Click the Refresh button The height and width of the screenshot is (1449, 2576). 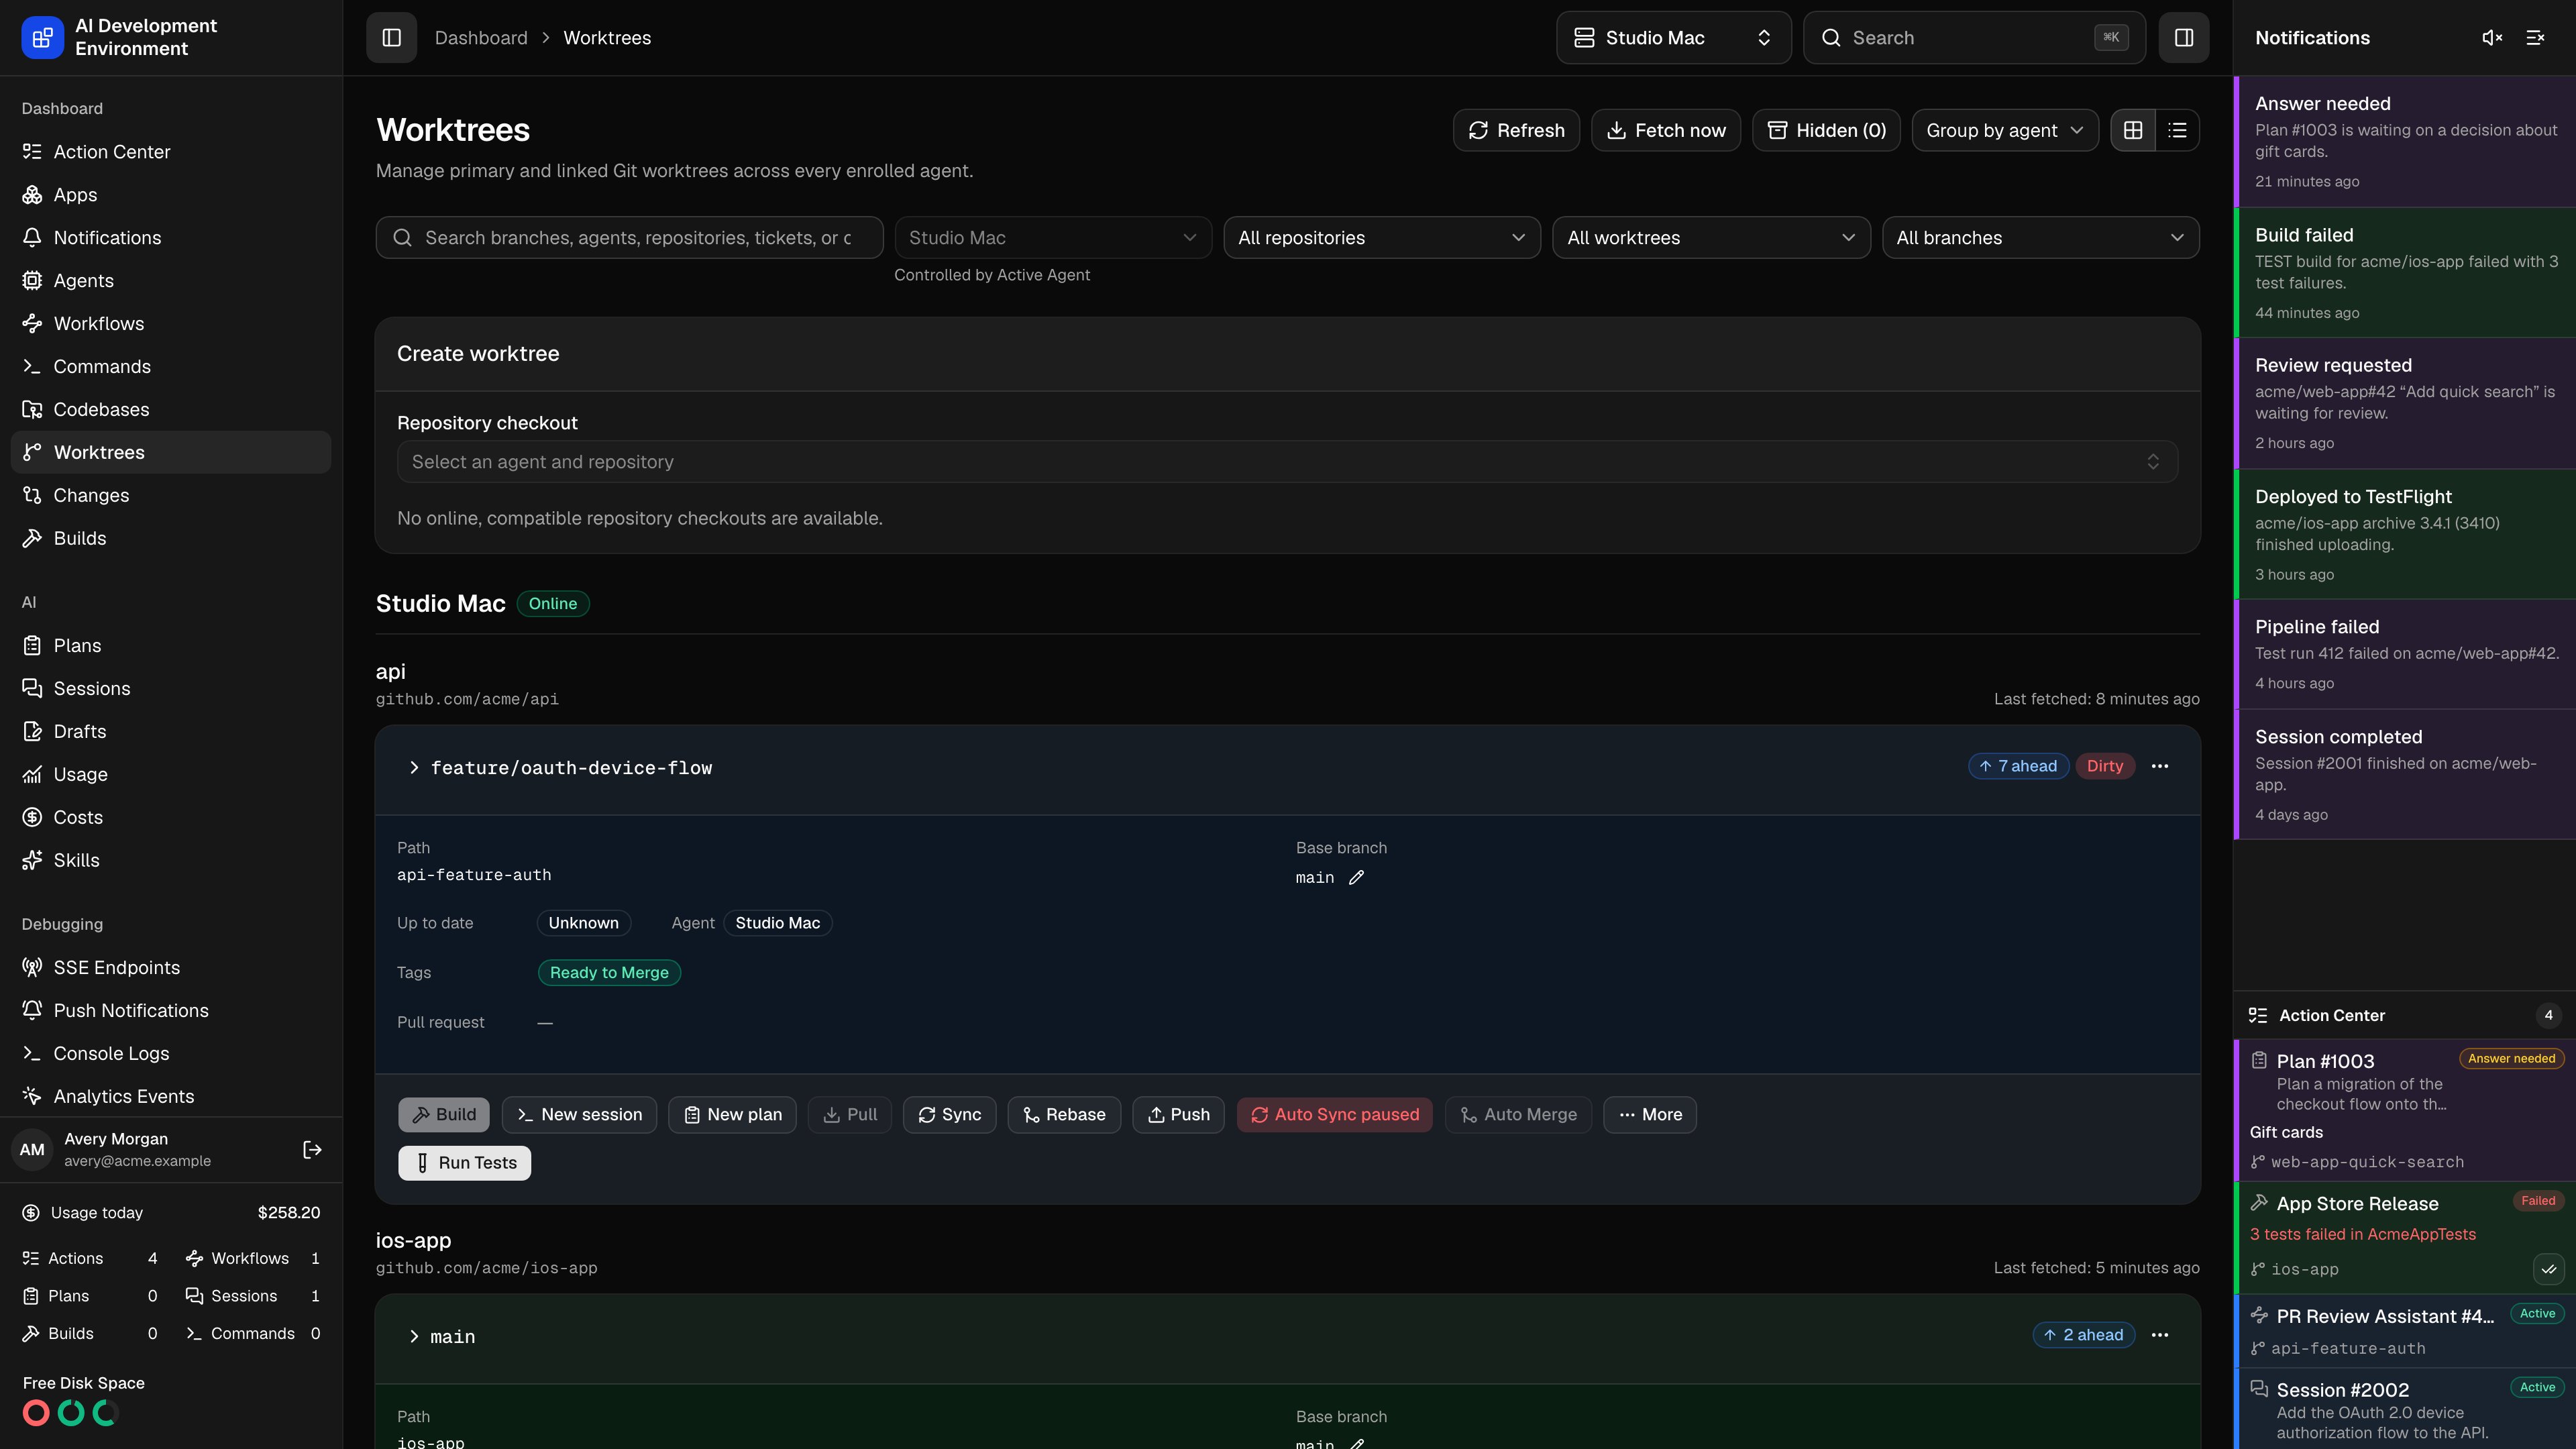pos(1516,130)
